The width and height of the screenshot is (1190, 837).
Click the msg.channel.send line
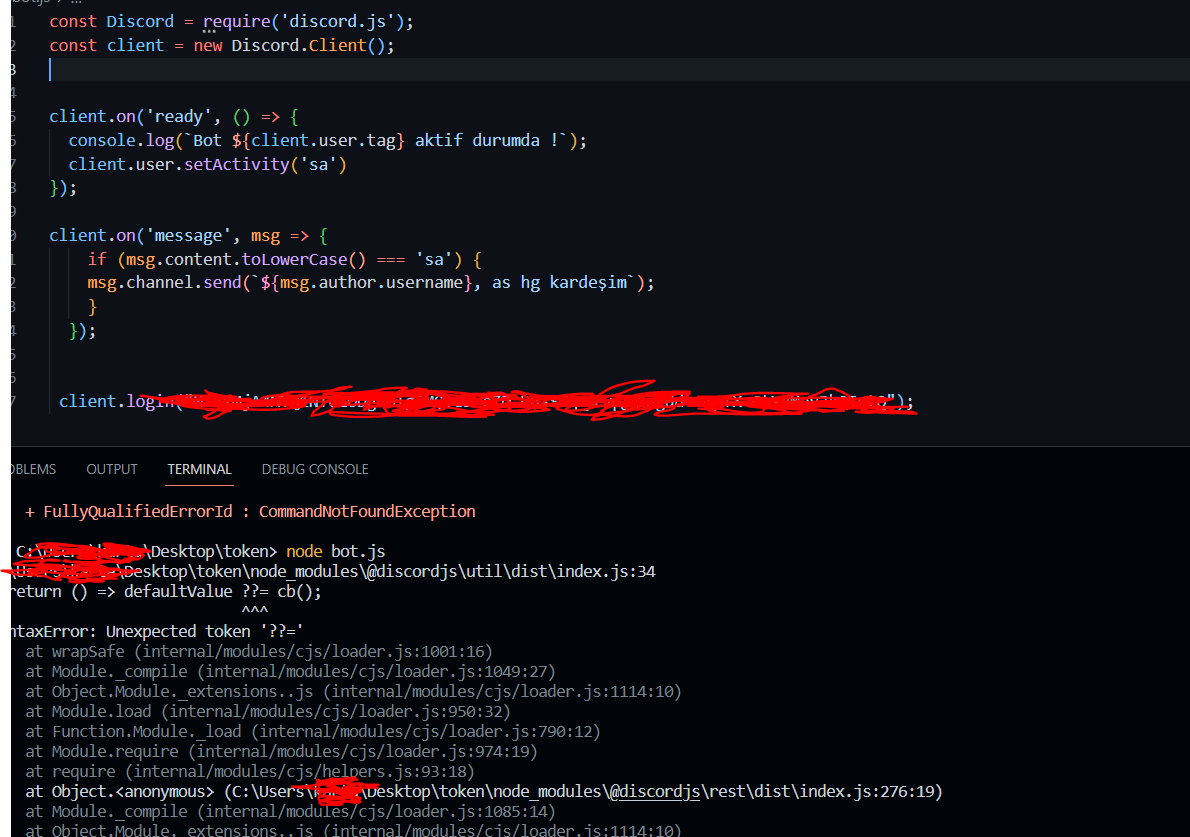(x=370, y=283)
